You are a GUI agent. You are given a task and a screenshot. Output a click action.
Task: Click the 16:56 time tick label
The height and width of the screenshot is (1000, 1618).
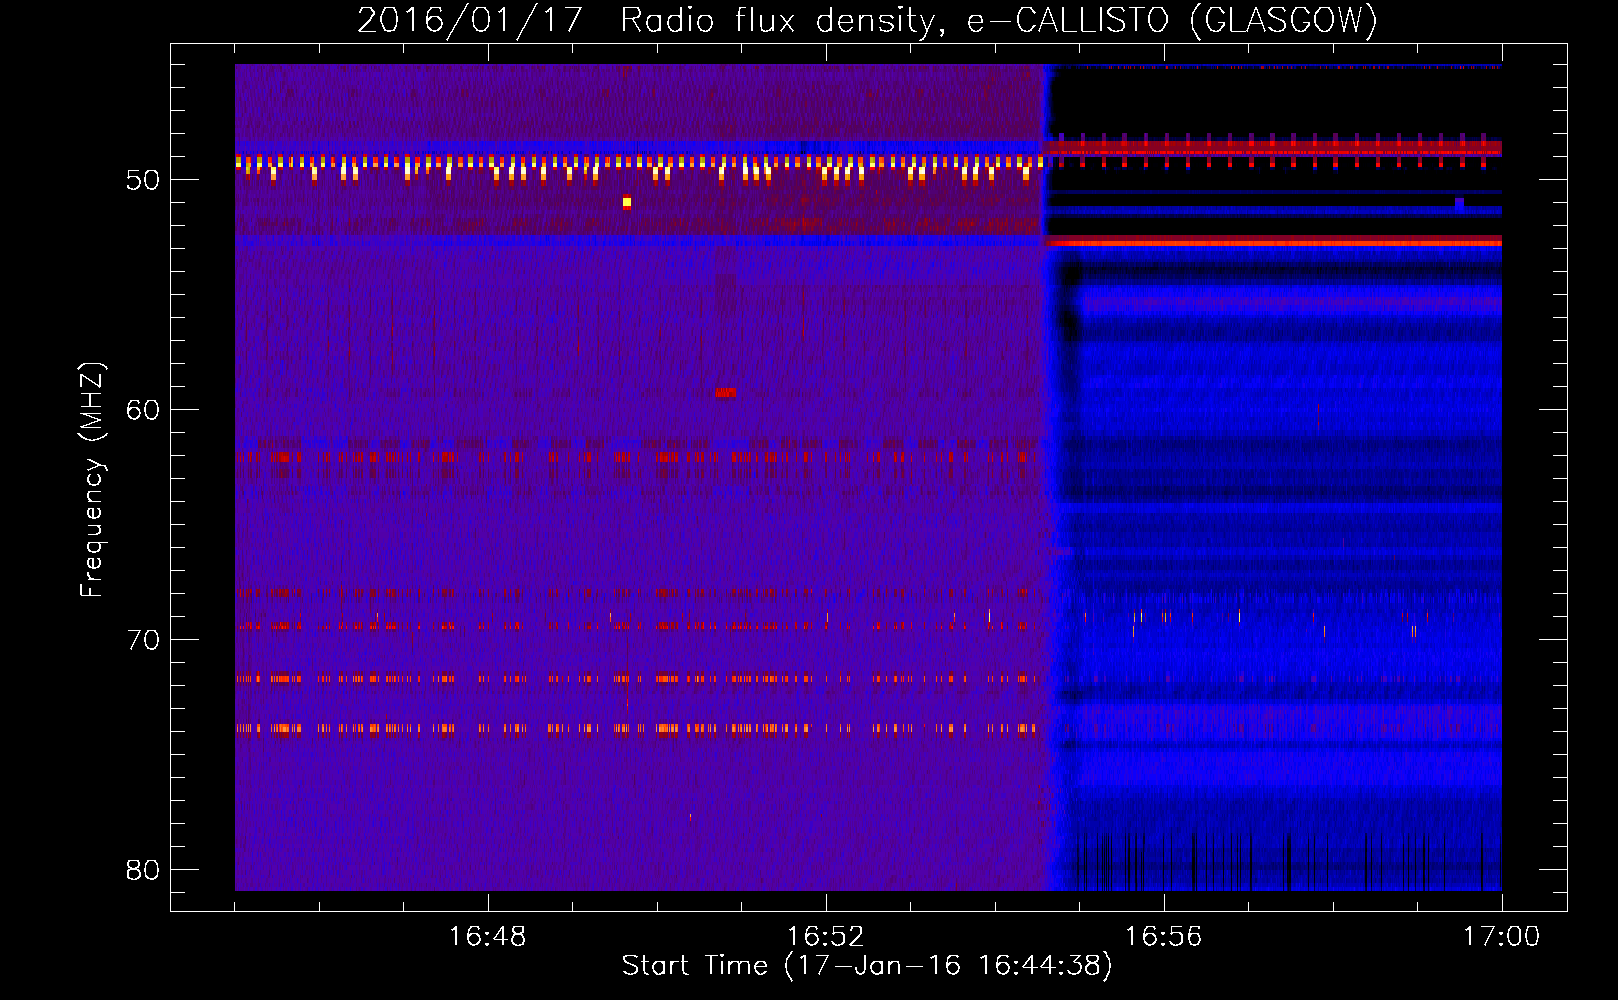tap(1163, 937)
